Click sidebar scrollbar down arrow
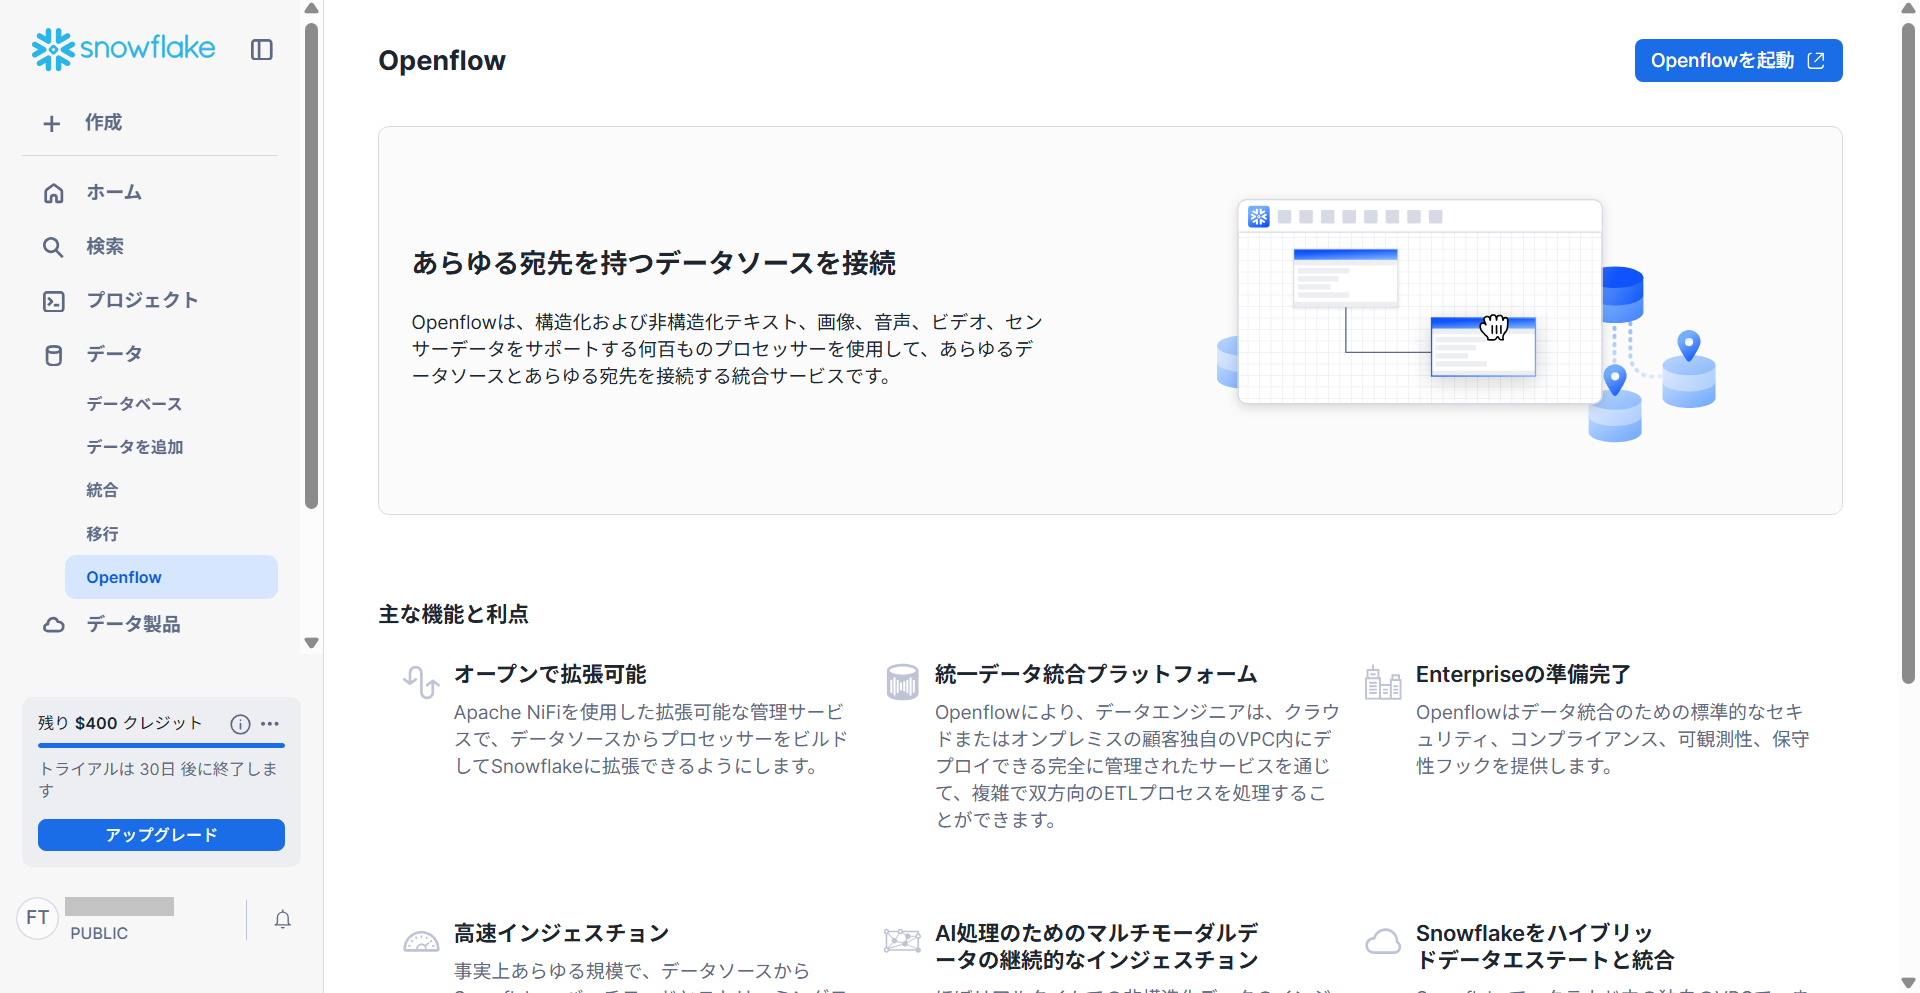1920x993 pixels. (x=311, y=643)
